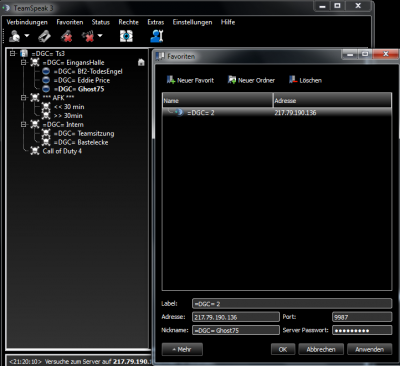400x366 pixels.
Task: Click the skull icon of Call of Duty 4
Action: pos(35,151)
